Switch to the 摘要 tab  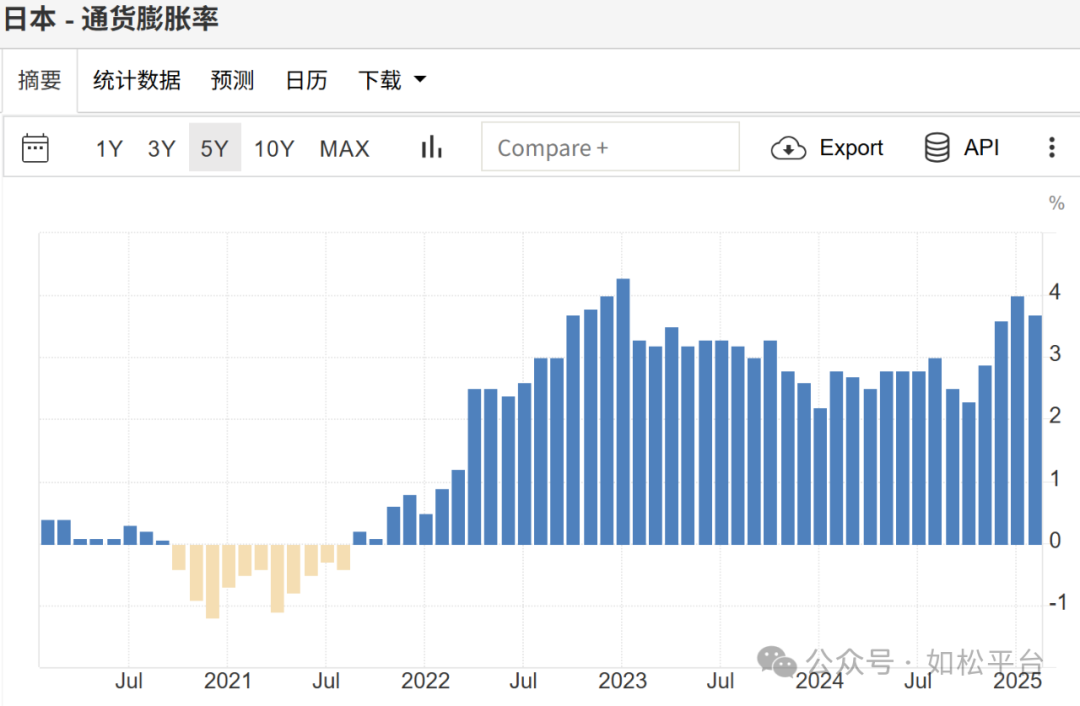pos(39,81)
